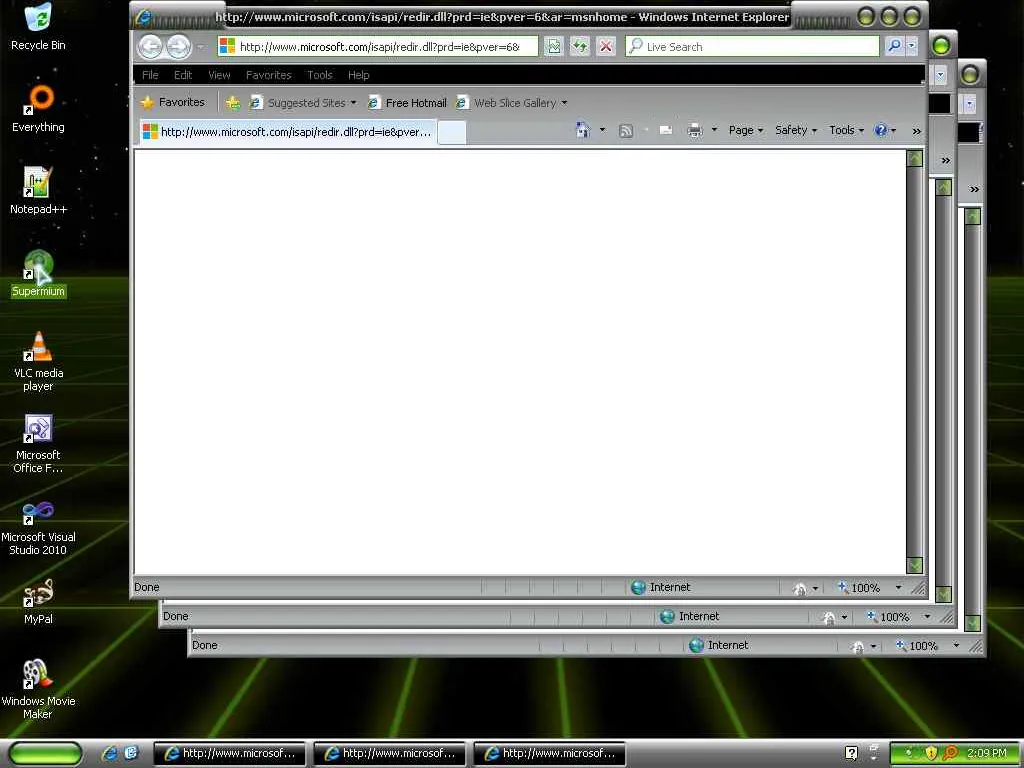Image resolution: width=1024 pixels, height=768 pixels.
Task: Expand the Web Slice Gallery dropdown arrow
Action: tap(564, 103)
